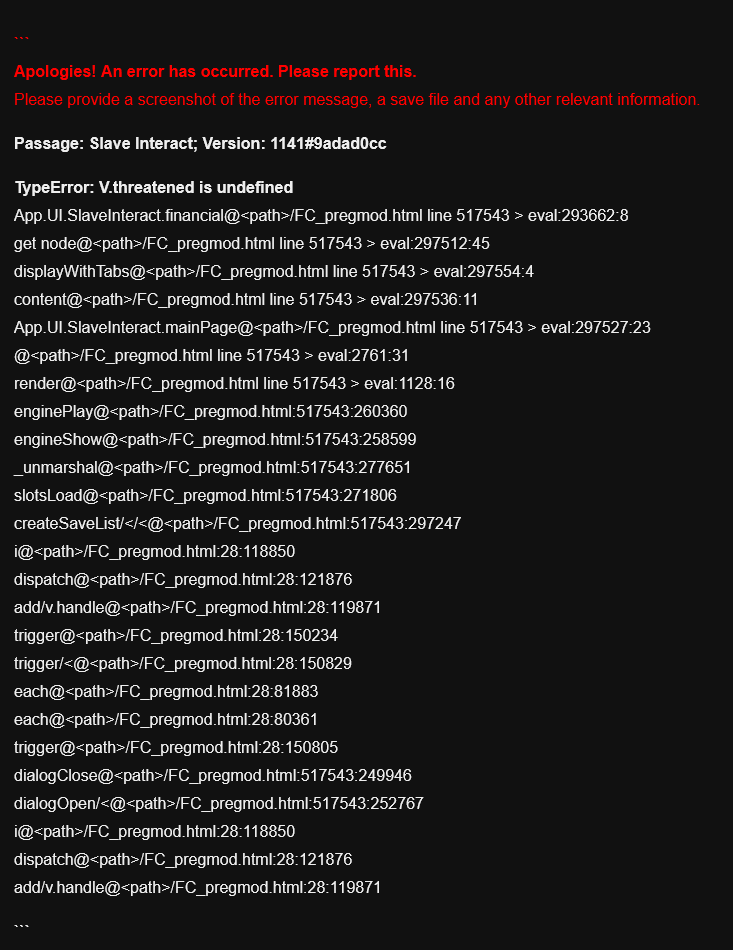Click the stack line ending in eval:2761:31

[x=211, y=356]
